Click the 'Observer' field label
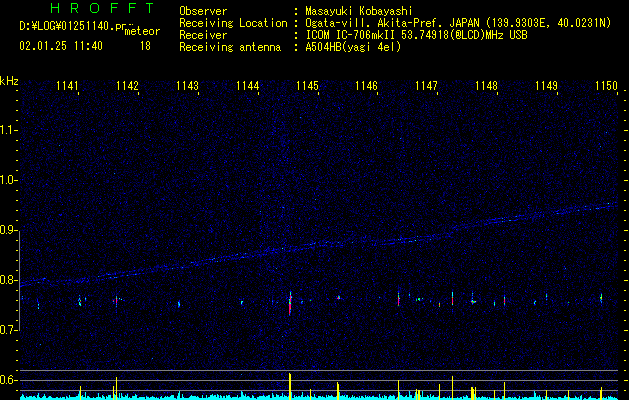 (203, 11)
